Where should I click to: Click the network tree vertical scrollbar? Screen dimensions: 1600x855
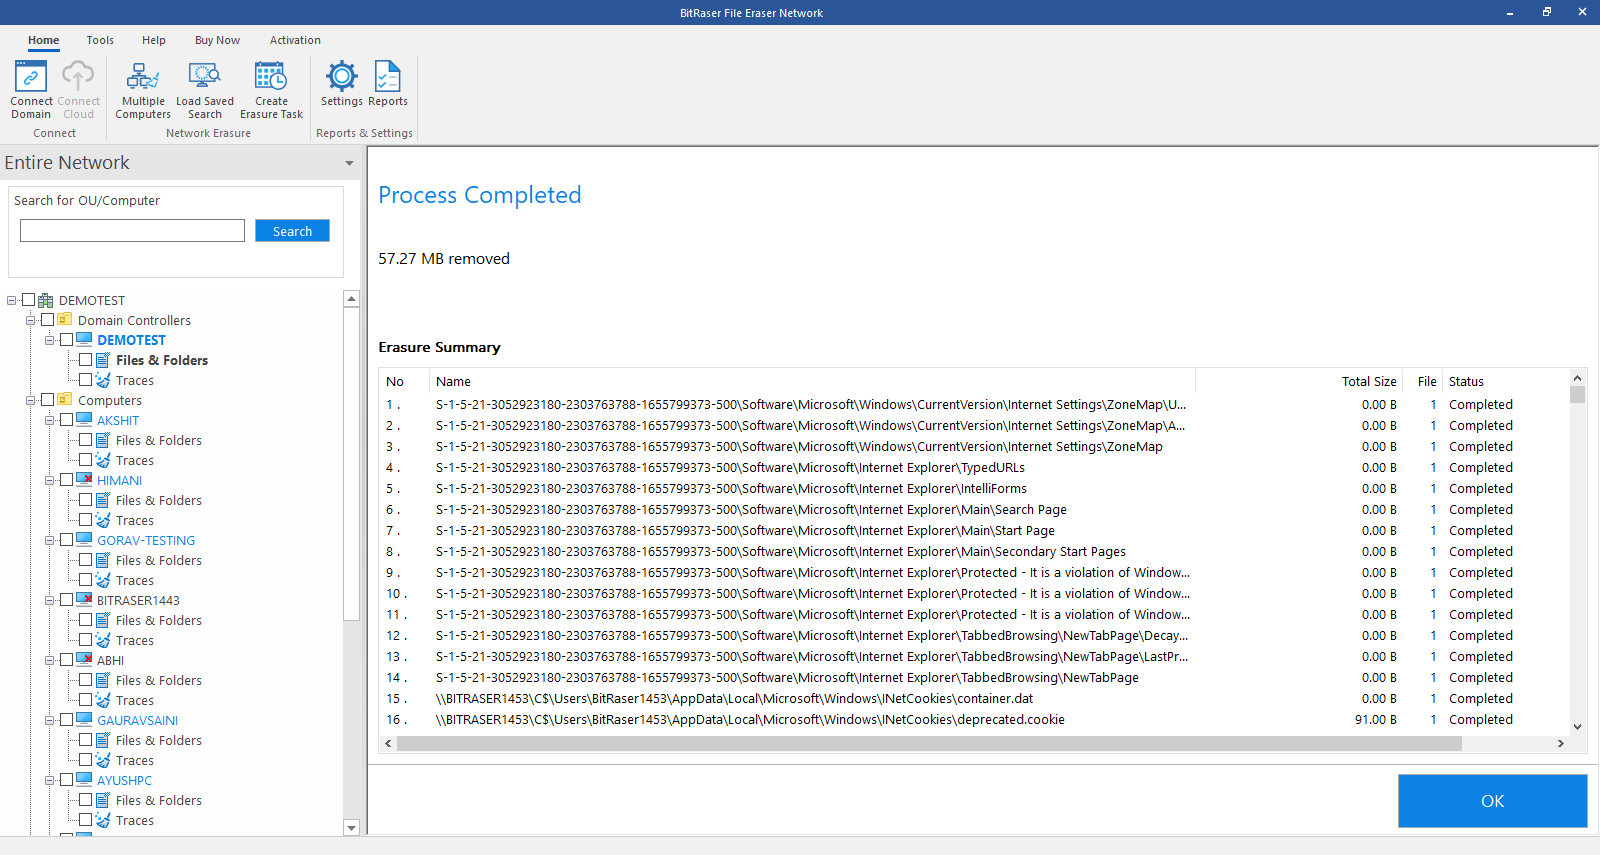(351, 464)
